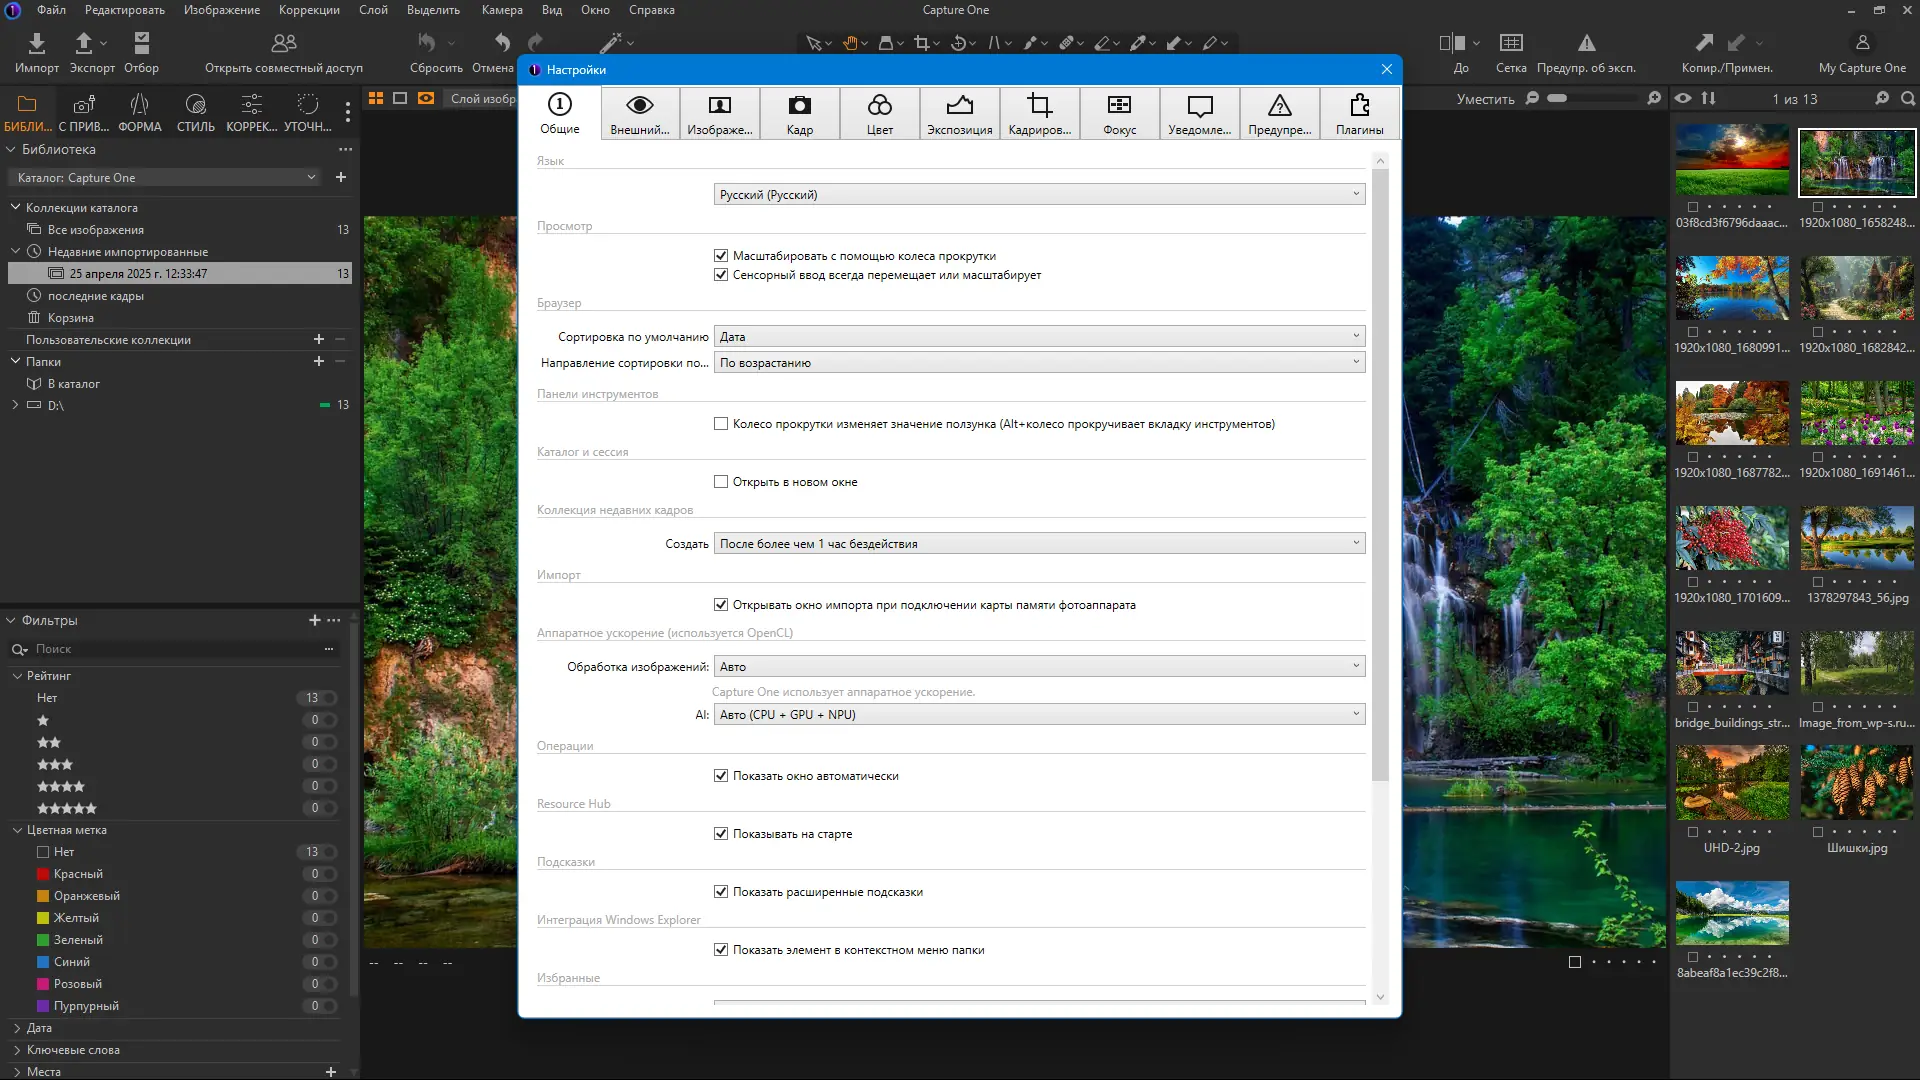Image resolution: width=1920 pixels, height=1080 pixels.
Task: Open the AI hardware acceleration dropdown
Action: click(1039, 715)
